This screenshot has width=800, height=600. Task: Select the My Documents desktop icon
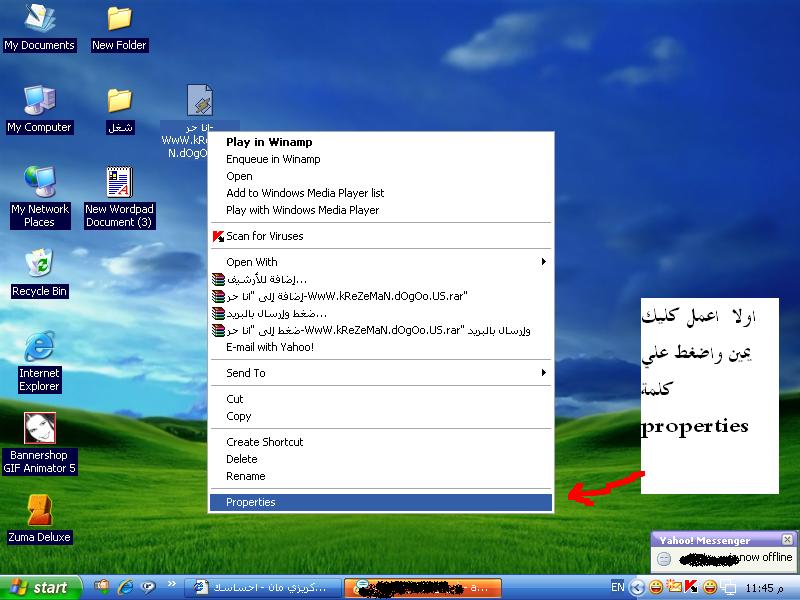[39, 28]
